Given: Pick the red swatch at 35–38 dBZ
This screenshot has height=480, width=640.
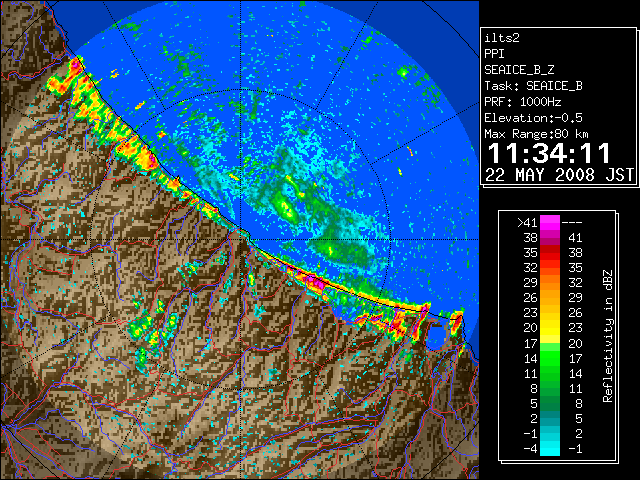Looking at the screenshot, I should [550, 253].
